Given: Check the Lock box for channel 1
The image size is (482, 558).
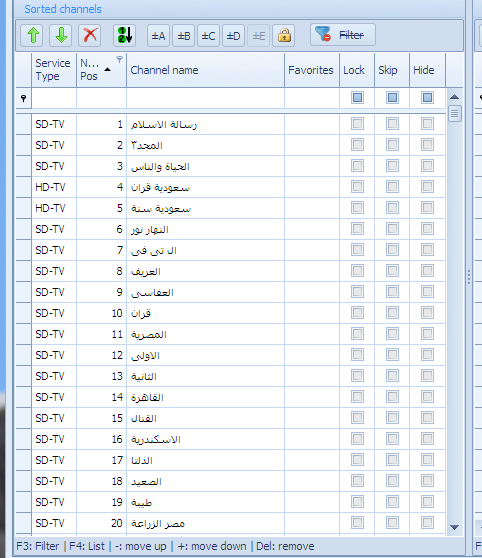Looking at the screenshot, I should click(x=357, y=124).
